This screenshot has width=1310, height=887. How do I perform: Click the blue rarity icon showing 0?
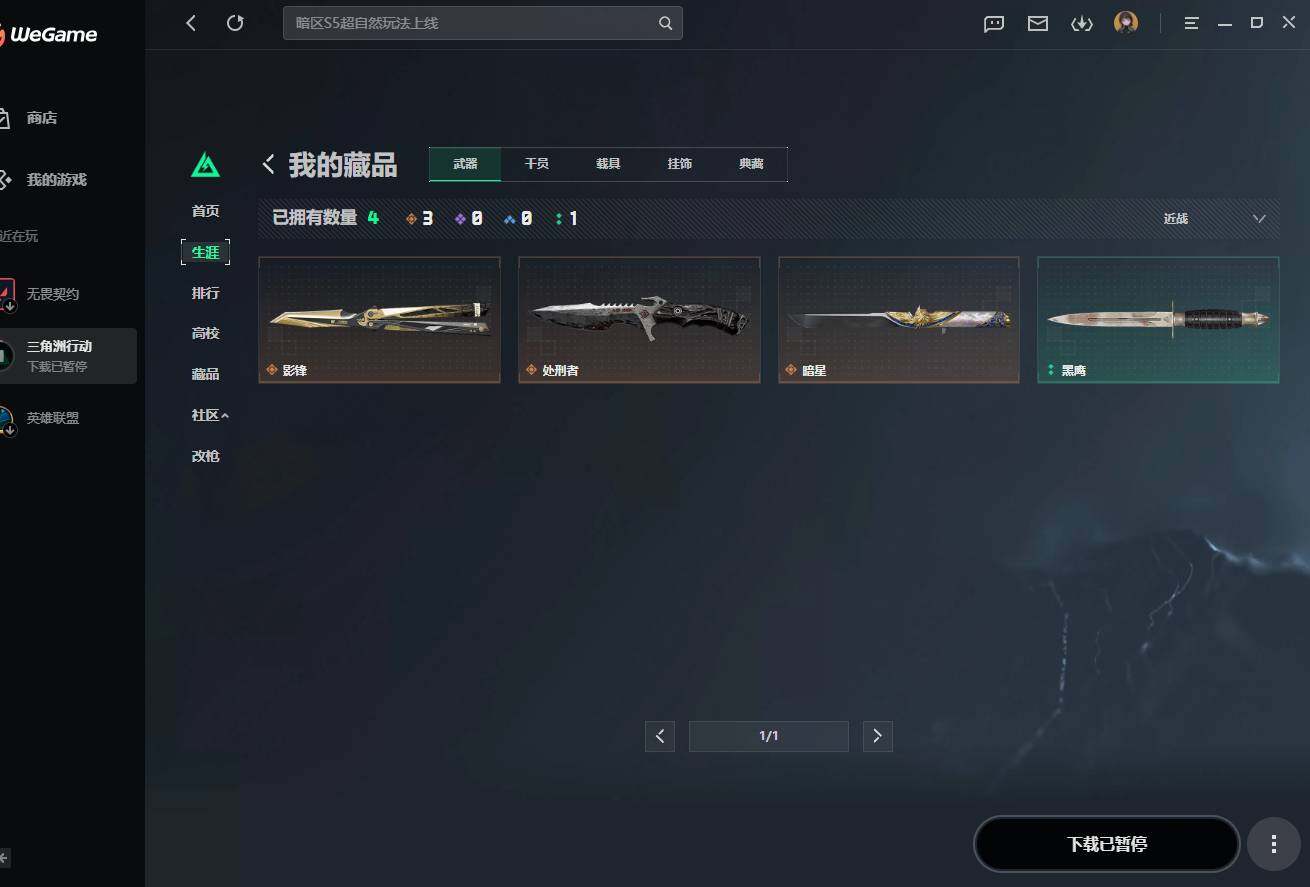[x=510, y=219]
